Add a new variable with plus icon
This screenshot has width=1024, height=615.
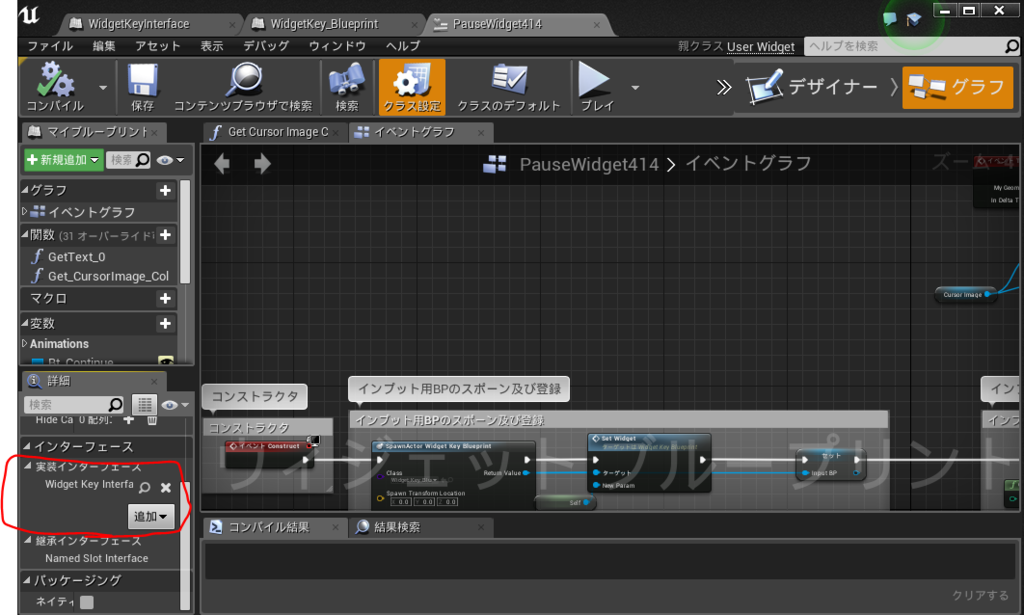pyautogui.click(x=165, y=323)
